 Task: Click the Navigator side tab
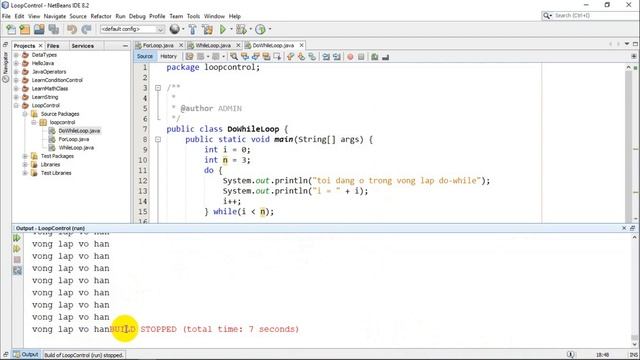pyautogui.click(x=5, y=67)
